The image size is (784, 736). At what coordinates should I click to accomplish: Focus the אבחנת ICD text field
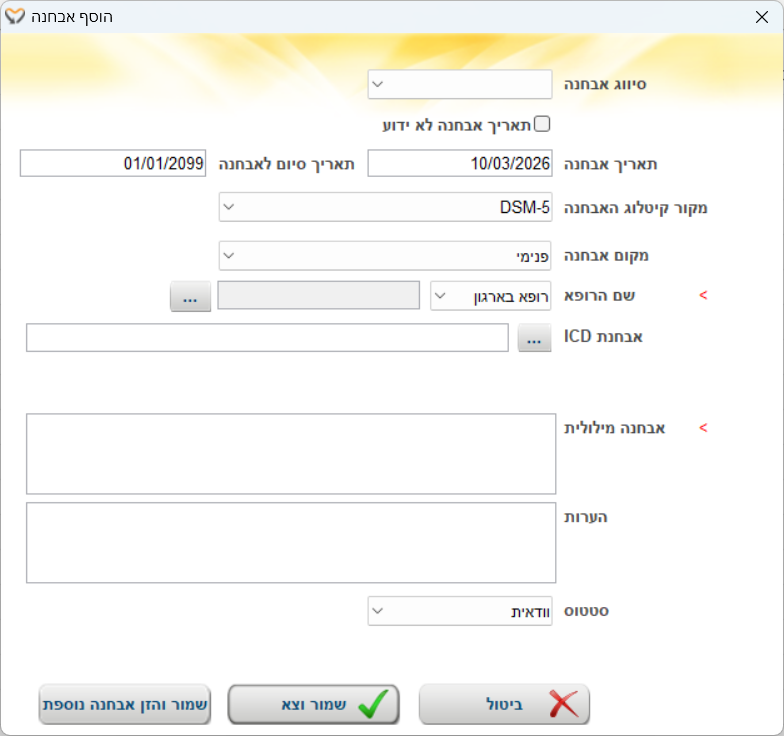[x=267, y=339]
